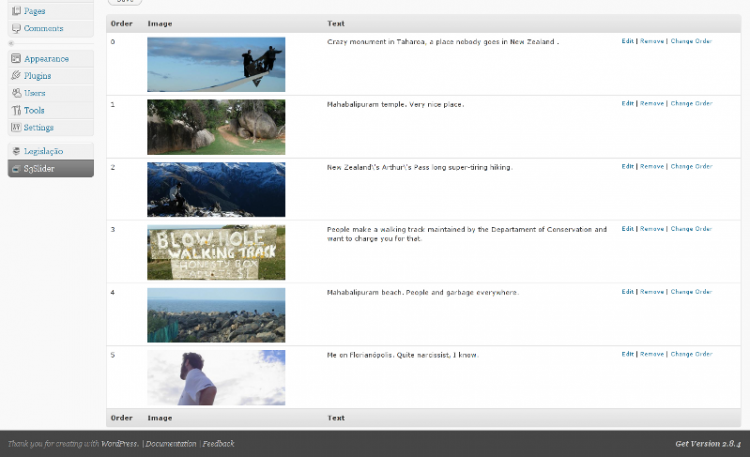Collapse the sidebar with the small arrow separator
The width and height of the screenshot is (750, 457).
(11, 44)
